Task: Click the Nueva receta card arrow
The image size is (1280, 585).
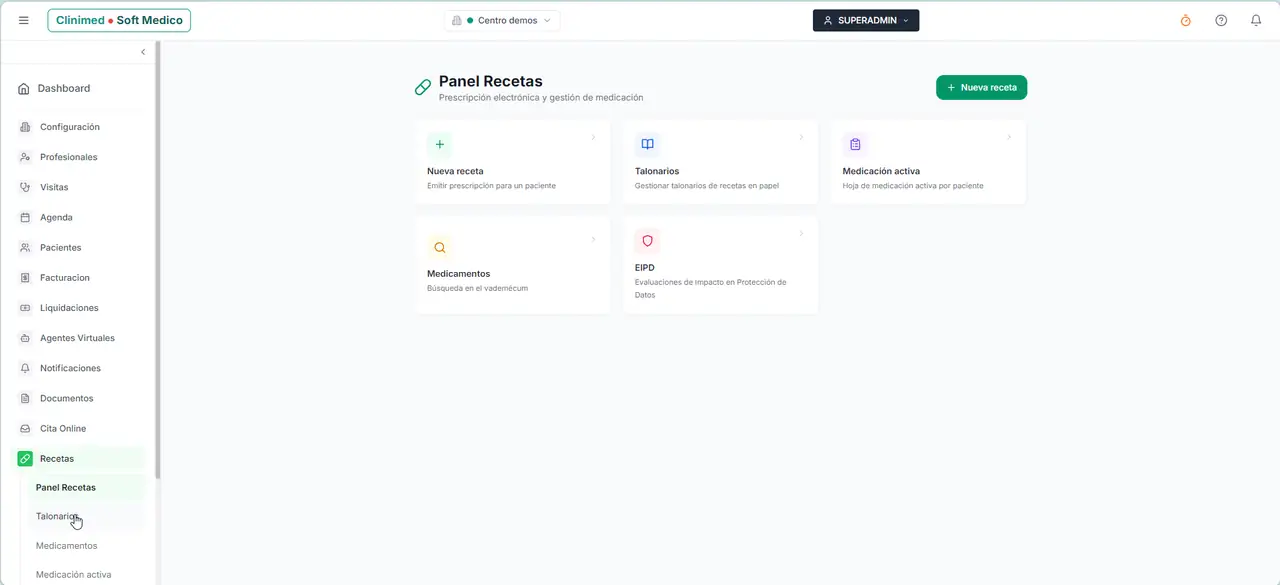Action: click(x=593, y=137)
